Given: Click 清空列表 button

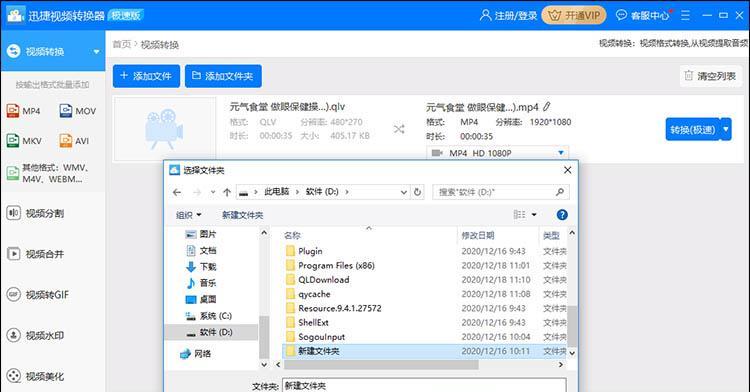Looking at the screenshot, I should 711,76.
